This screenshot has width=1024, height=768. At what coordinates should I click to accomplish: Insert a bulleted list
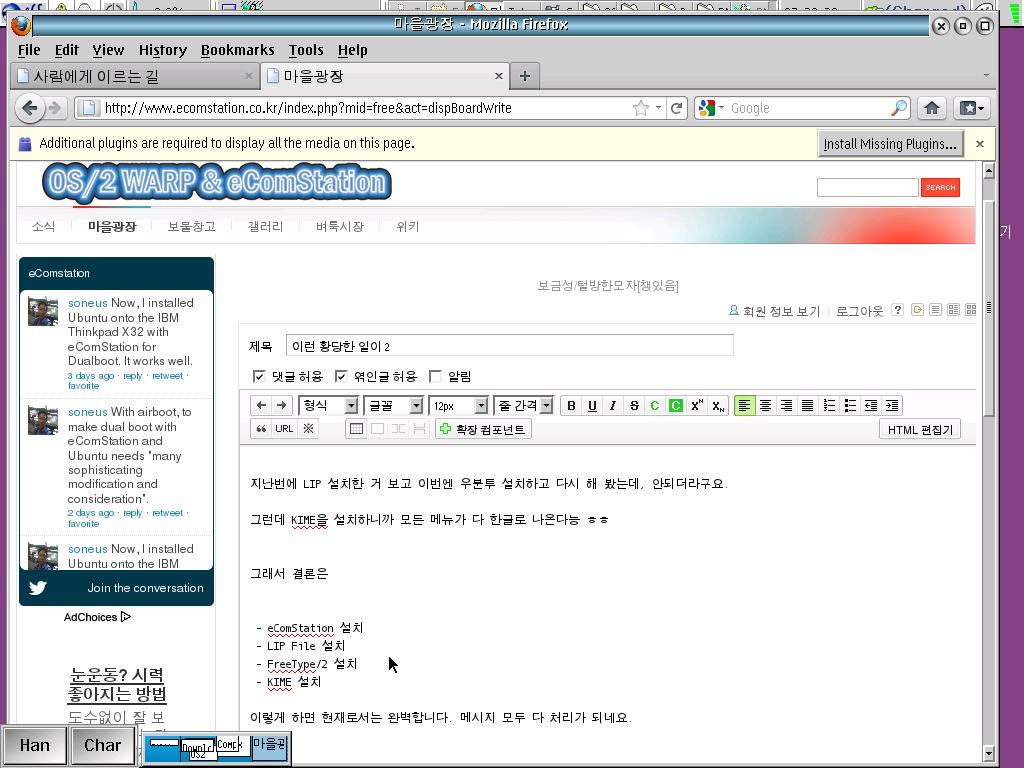pos(850,406)
